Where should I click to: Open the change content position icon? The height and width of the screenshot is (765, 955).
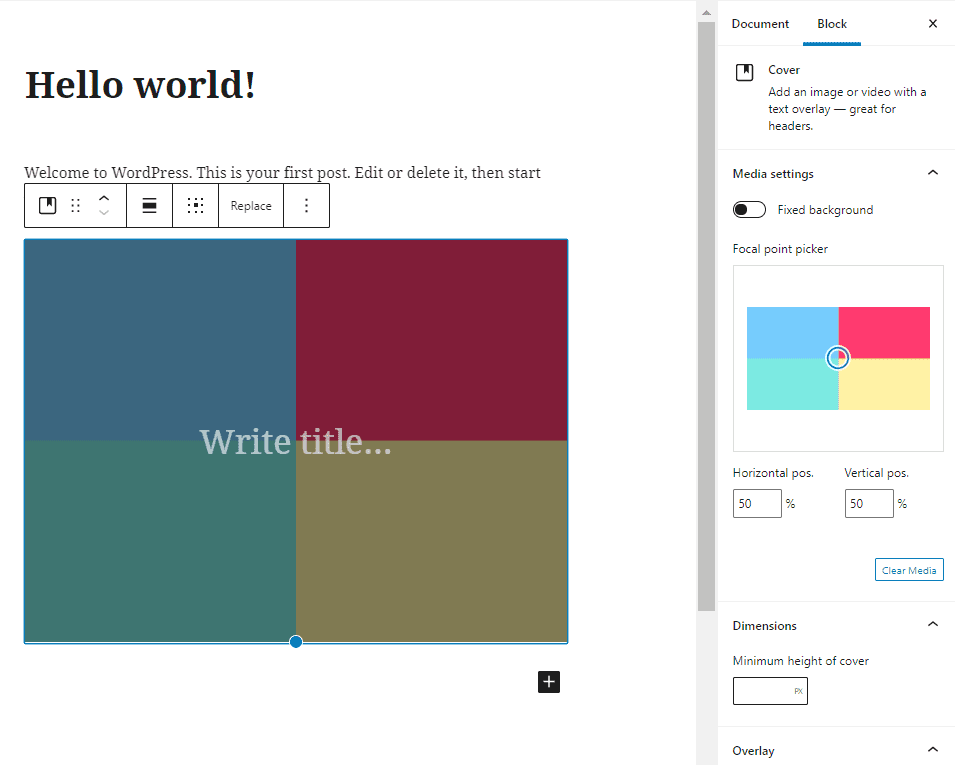(x=195, y=205)
